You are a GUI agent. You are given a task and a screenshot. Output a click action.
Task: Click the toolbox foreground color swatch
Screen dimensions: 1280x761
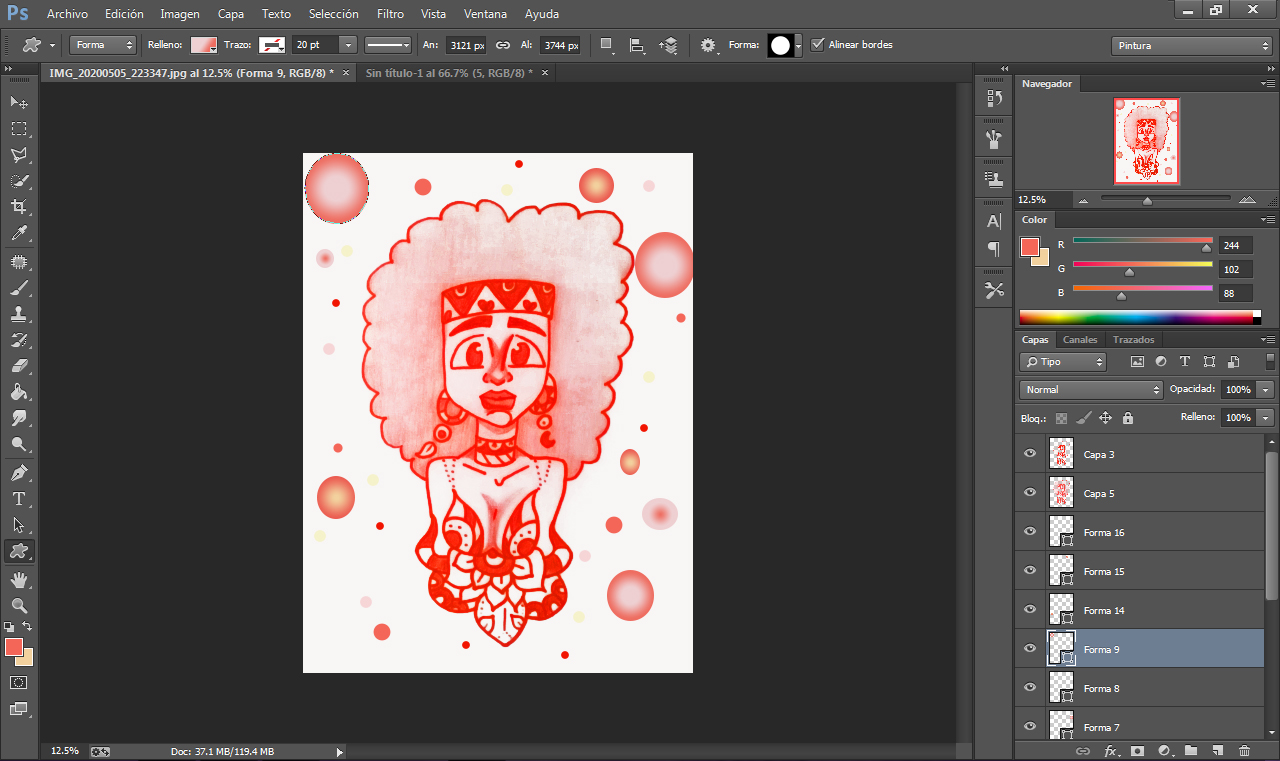point(13,647)
